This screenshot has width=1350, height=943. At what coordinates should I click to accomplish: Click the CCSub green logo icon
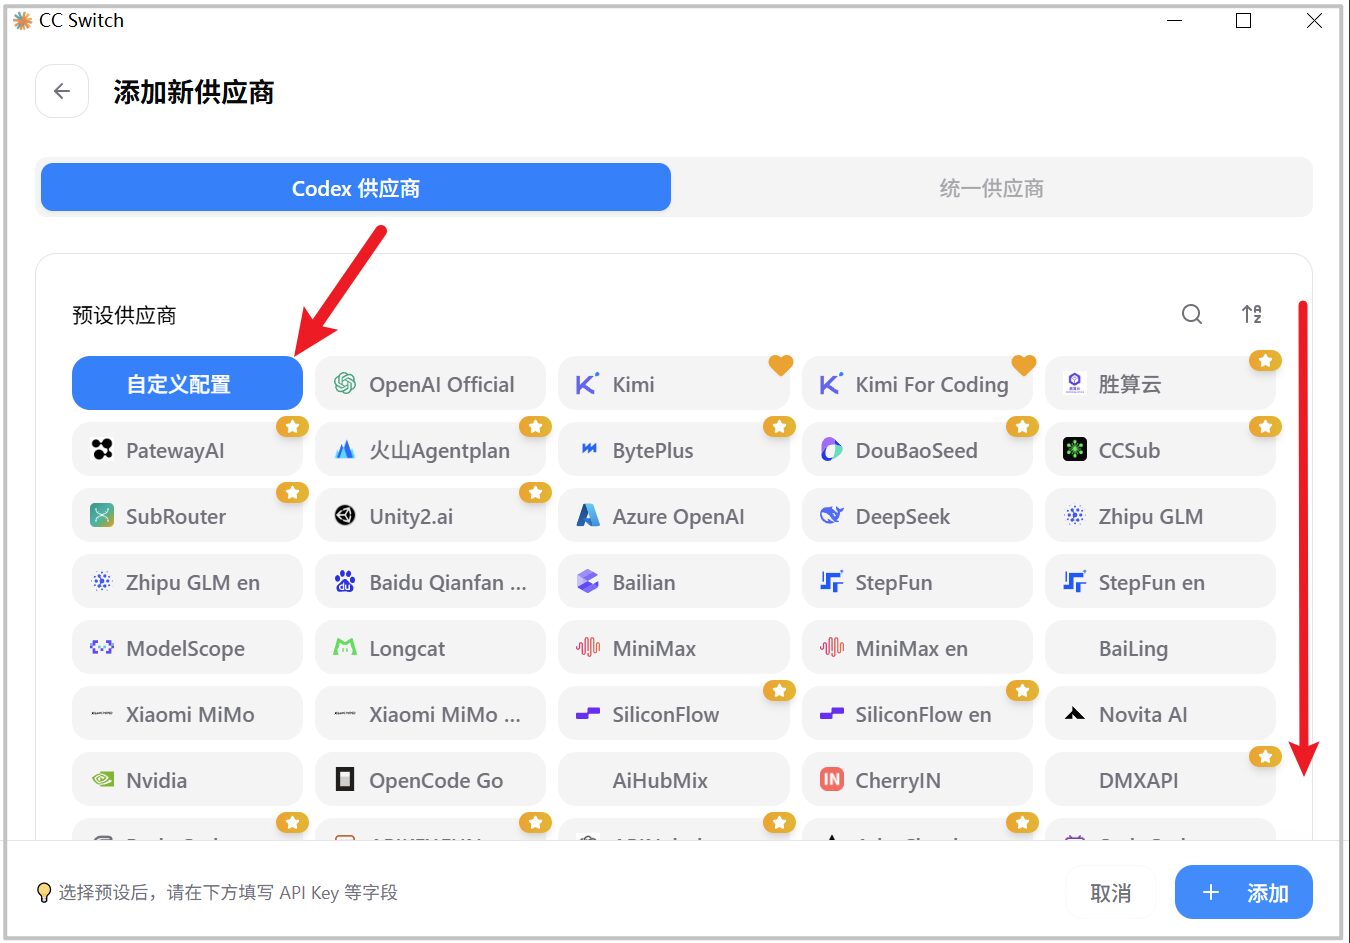(1075, 450)
